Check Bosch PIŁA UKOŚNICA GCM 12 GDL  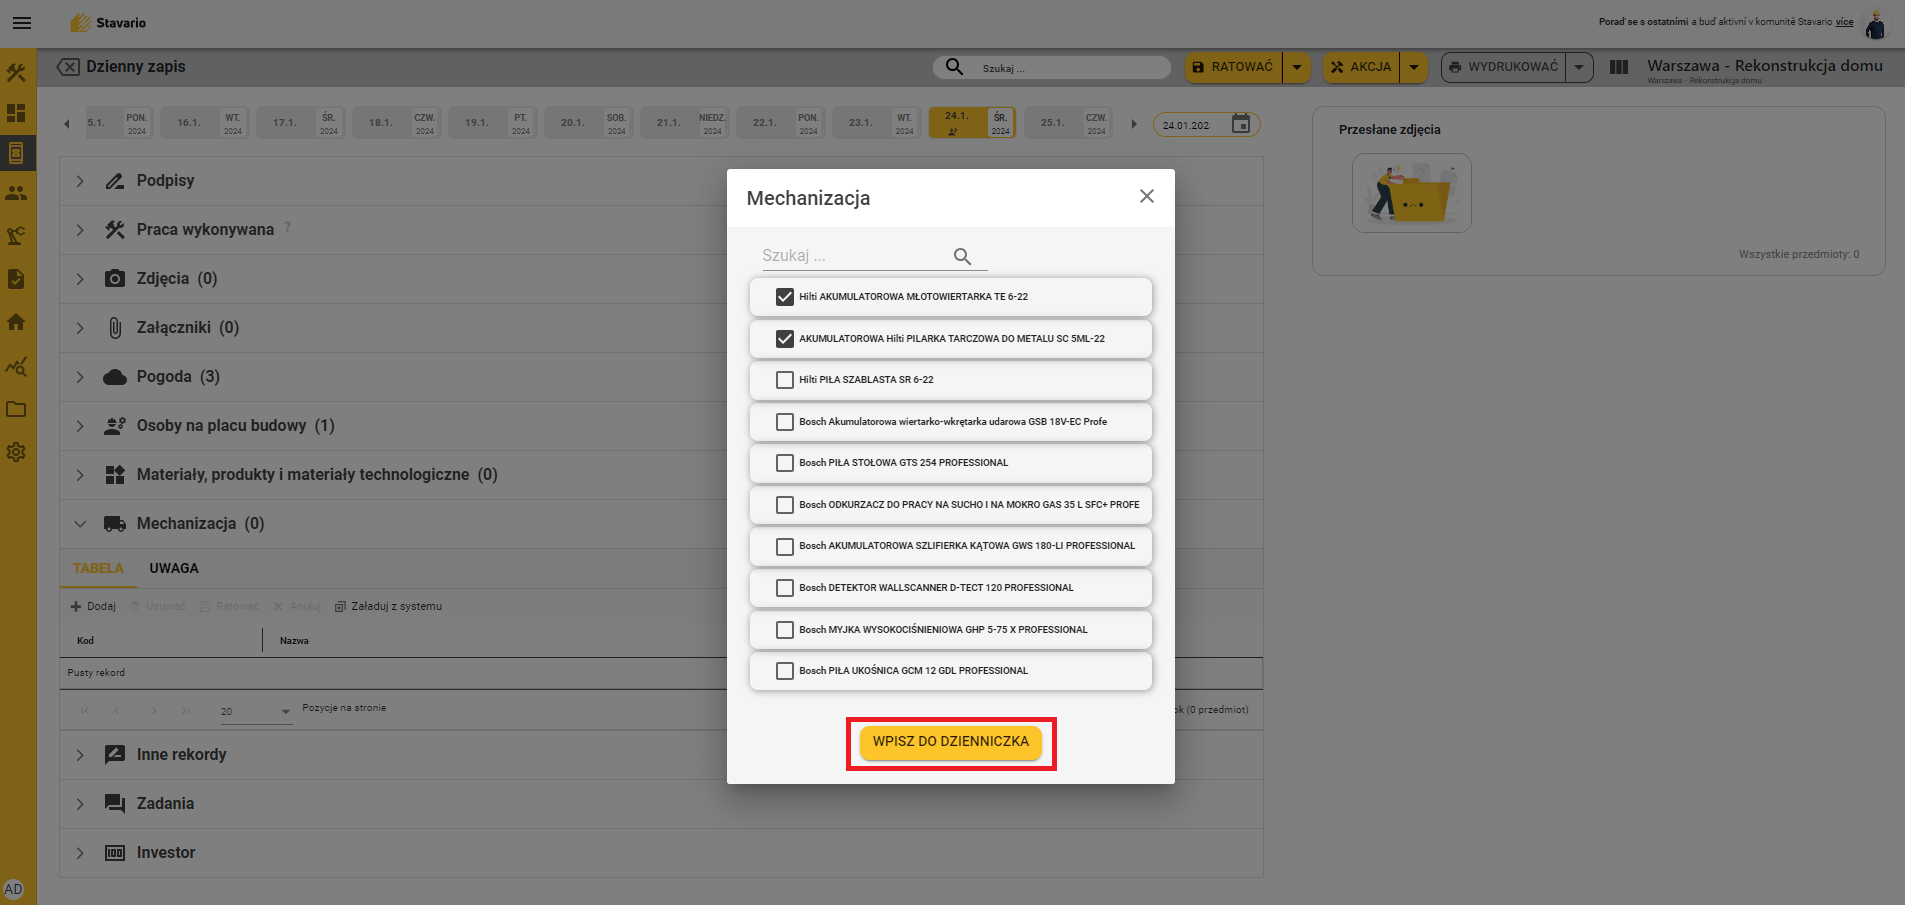tap(785, 671)
